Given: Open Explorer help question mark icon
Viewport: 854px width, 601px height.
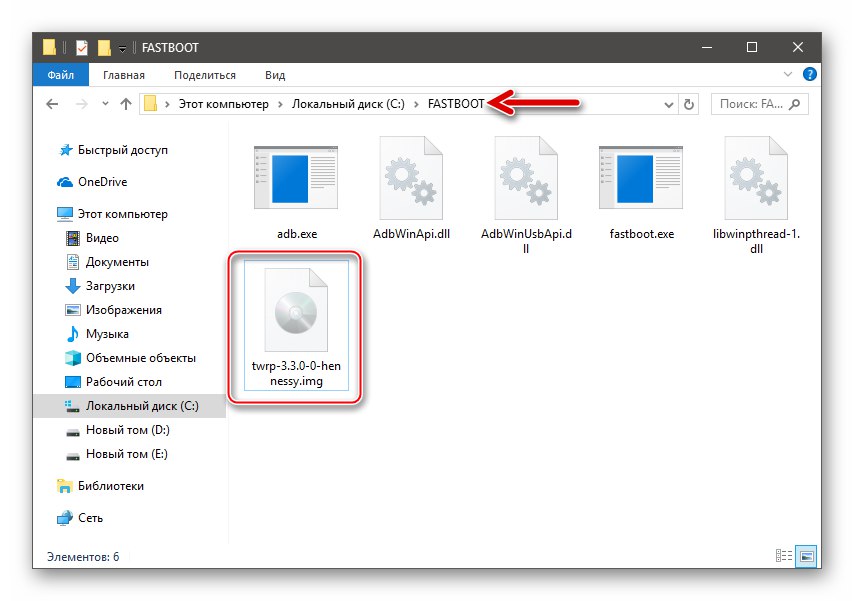Looking at the screenshot, I should (x=809, y=74).
